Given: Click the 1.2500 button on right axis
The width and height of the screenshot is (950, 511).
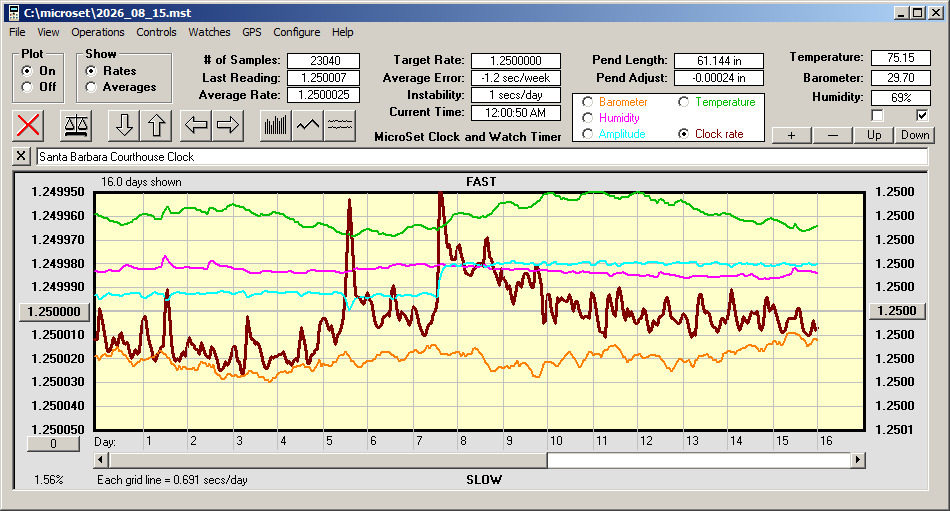Looking at the screenshot, I should pyautogui.click(x=897, y=311).
